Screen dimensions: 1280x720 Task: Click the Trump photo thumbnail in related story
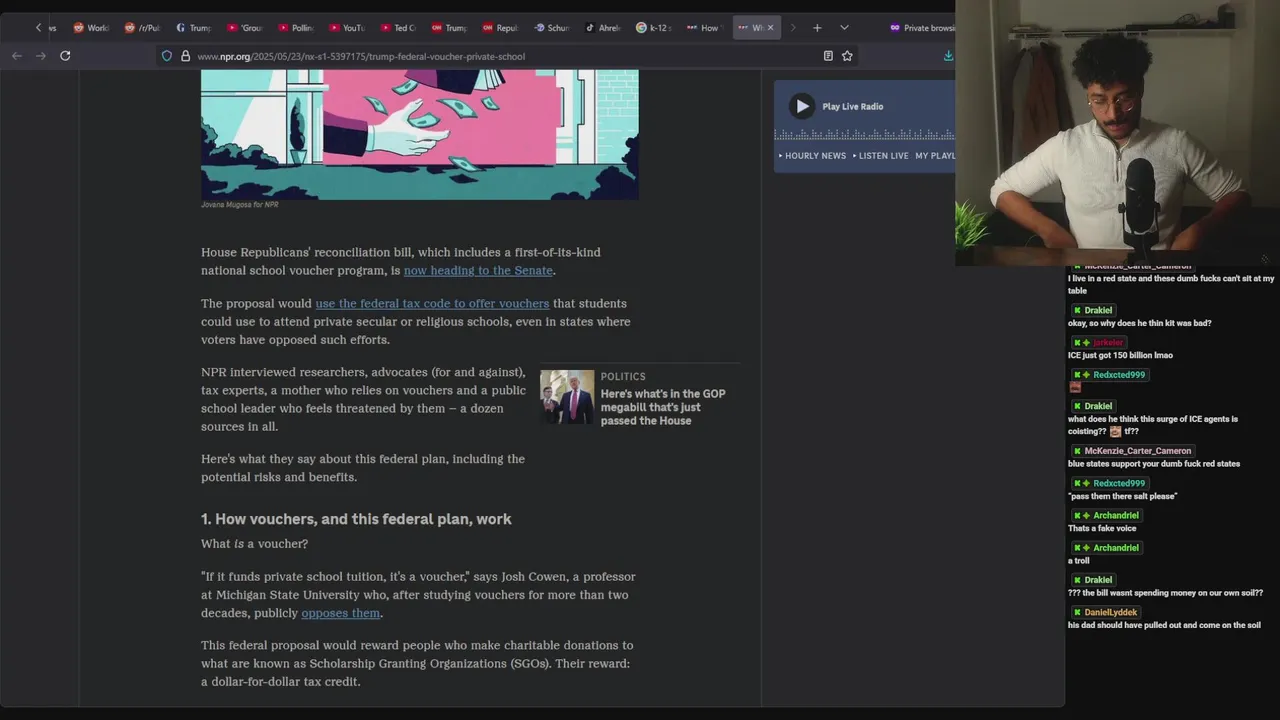coord(567,397)
